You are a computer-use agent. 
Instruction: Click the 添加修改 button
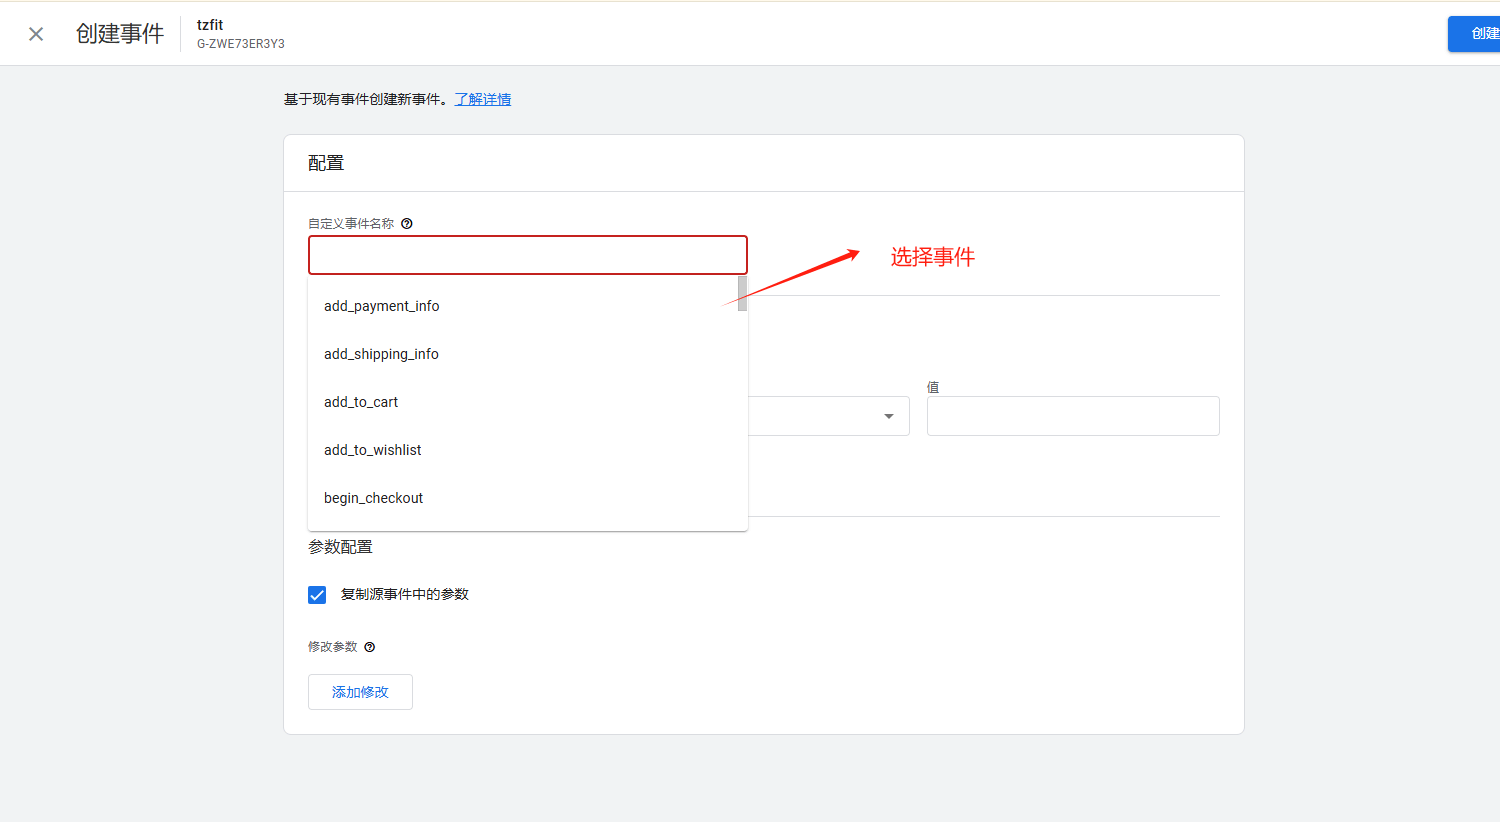(360, 692)
